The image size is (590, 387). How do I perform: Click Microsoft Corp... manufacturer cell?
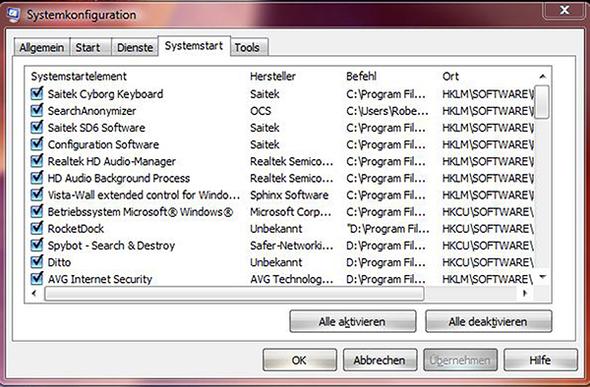coord(291,212)
